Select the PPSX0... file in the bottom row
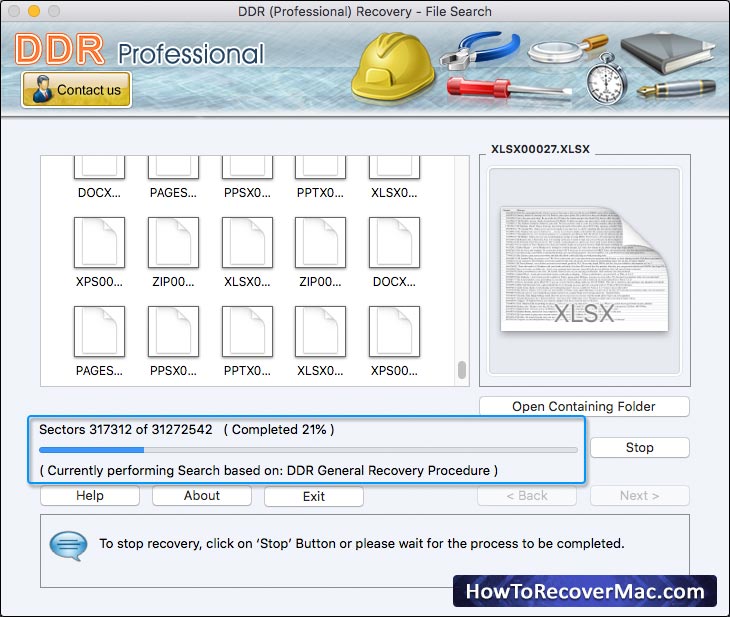 (173, 341)
